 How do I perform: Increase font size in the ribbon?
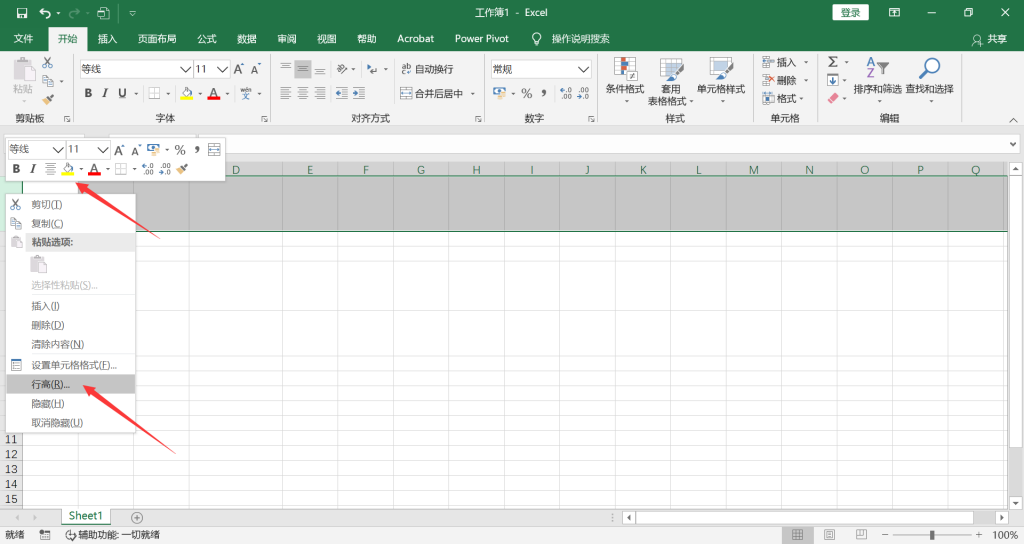coord(238,69)
